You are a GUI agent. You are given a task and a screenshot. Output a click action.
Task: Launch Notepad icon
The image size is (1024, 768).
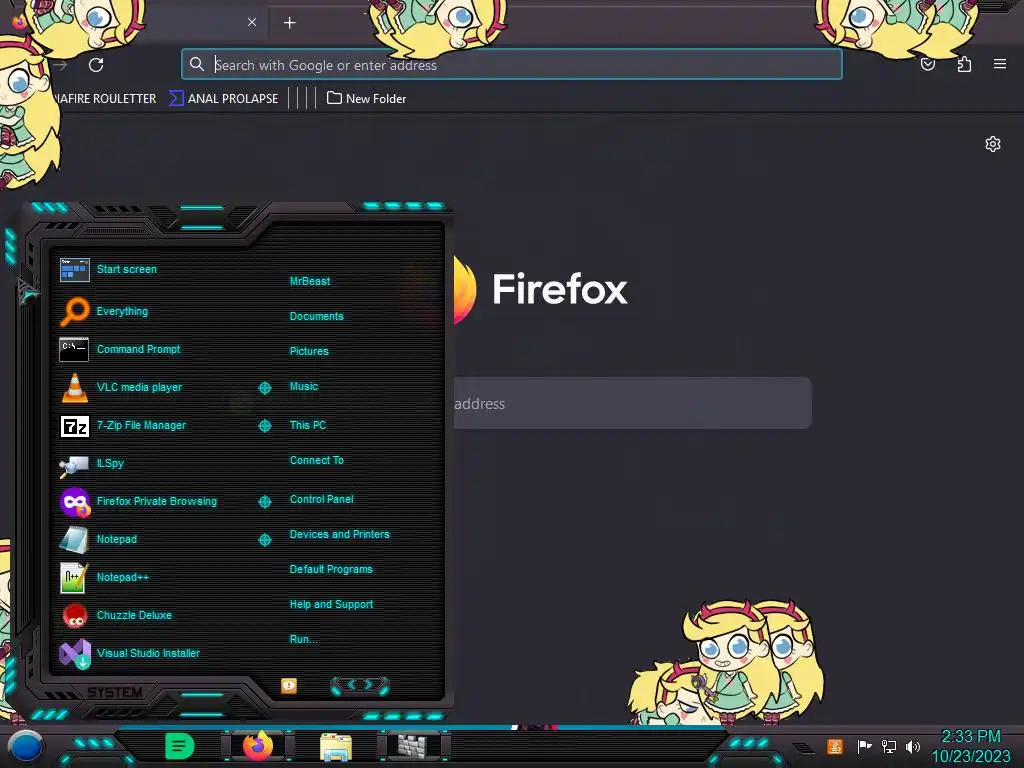[74, 540]
